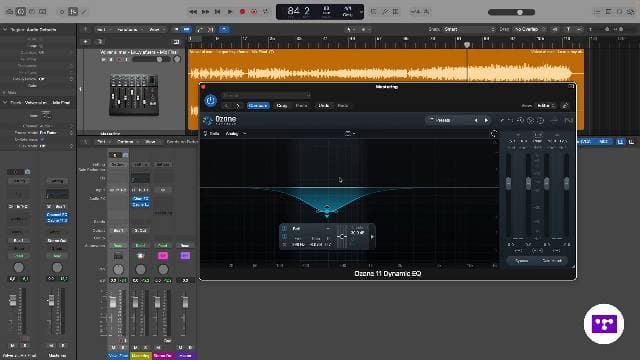Go to previous Ozone preset arrow
The image size is (640, 360).
coord(476,120)
